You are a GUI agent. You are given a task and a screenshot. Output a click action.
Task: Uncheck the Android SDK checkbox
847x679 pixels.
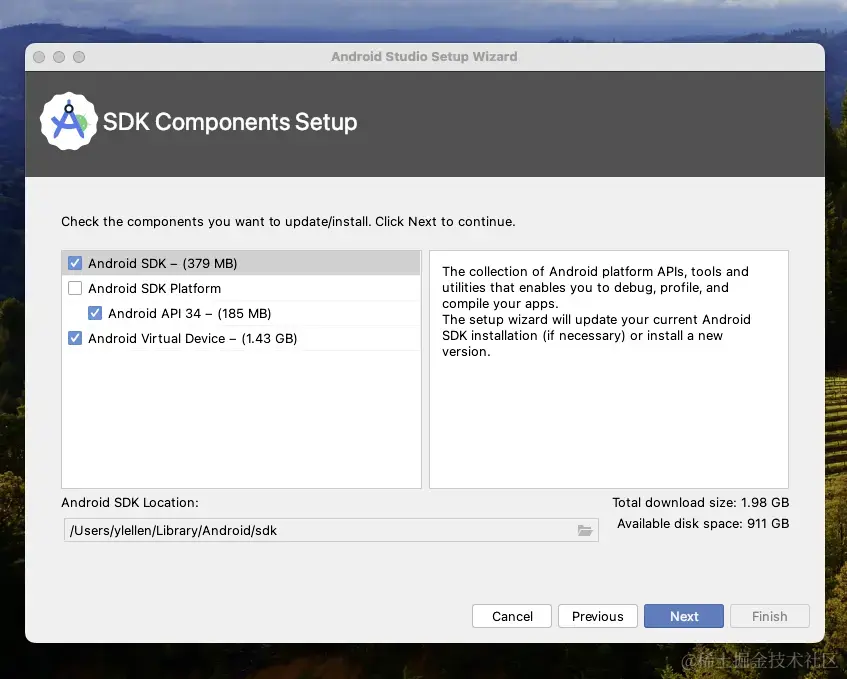click(75, 263)
